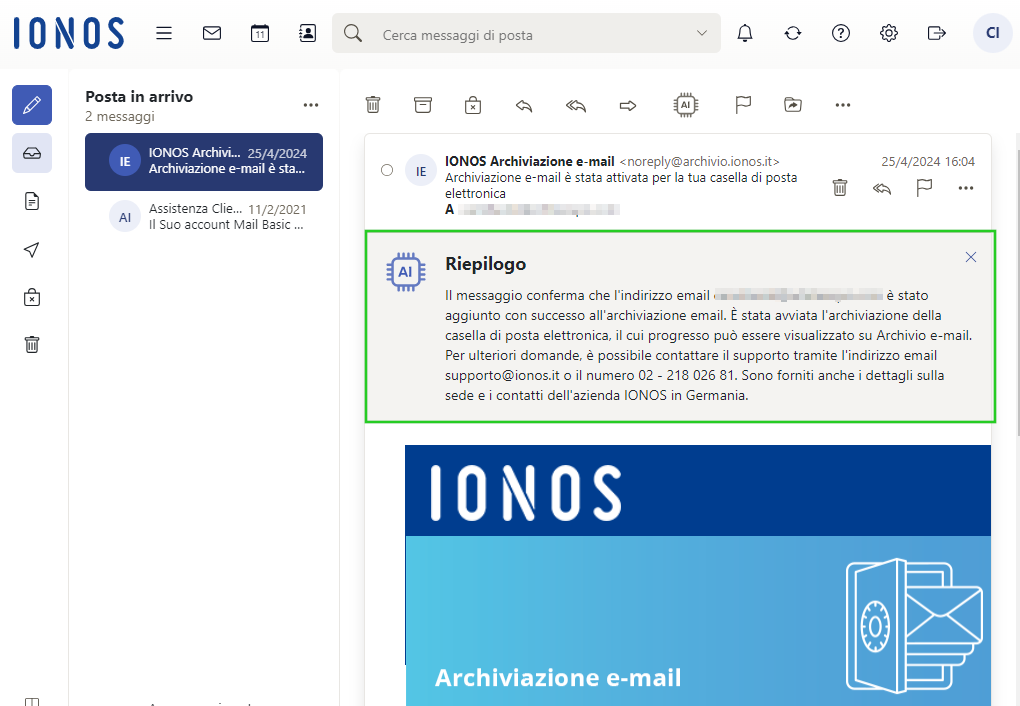Compose a new email with pencil button
This screenshot has width=1020, height=706.
click(32, 105)
